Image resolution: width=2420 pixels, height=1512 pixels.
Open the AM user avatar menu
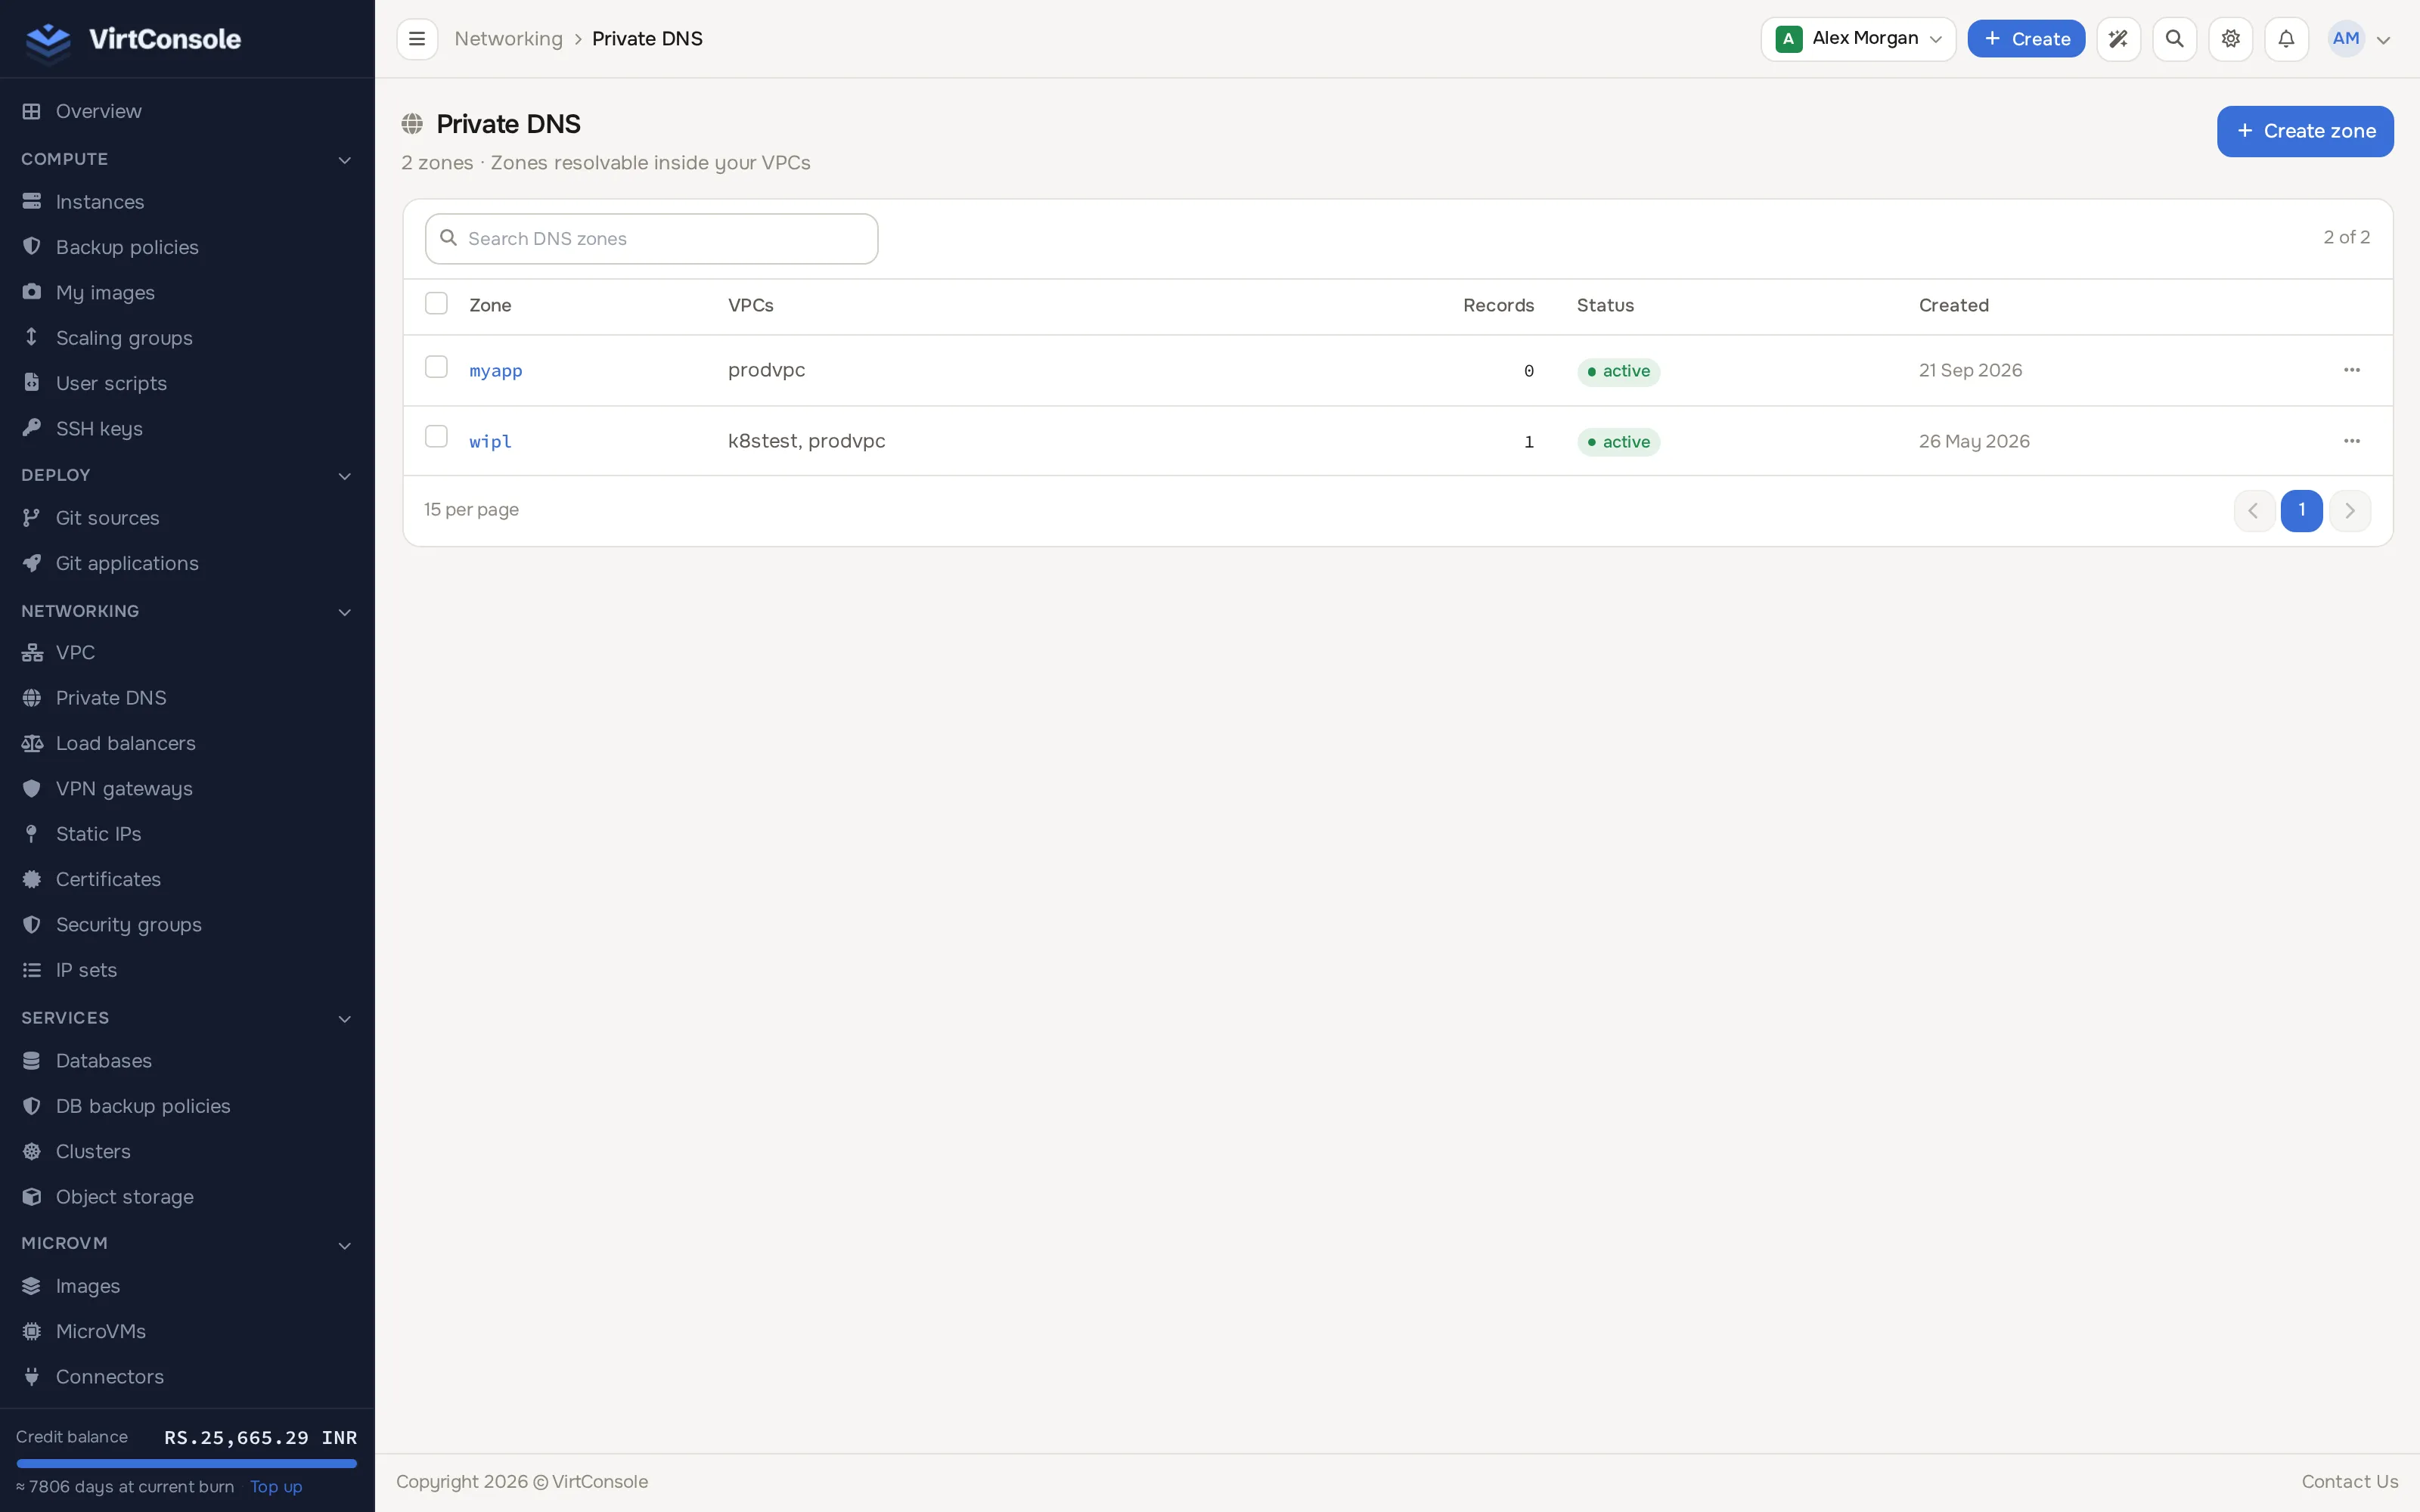[2359, 39]
